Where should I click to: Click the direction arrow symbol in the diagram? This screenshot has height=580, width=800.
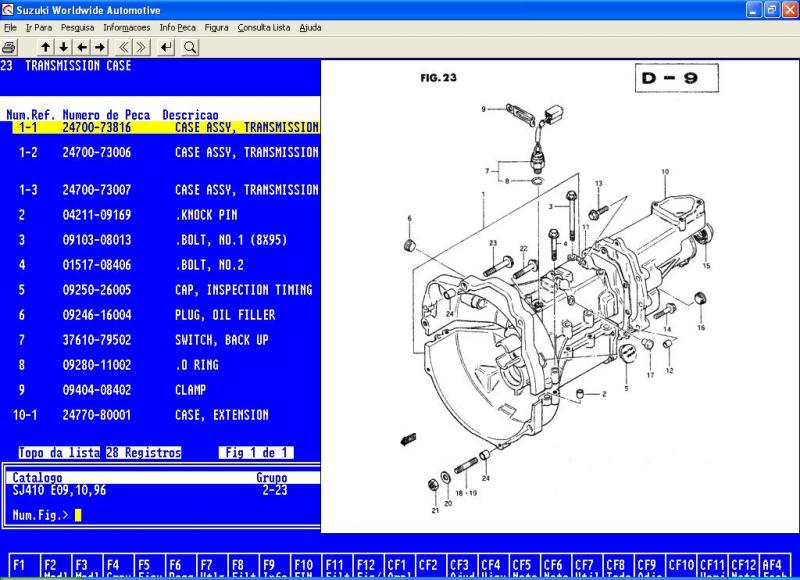[408, 439]
